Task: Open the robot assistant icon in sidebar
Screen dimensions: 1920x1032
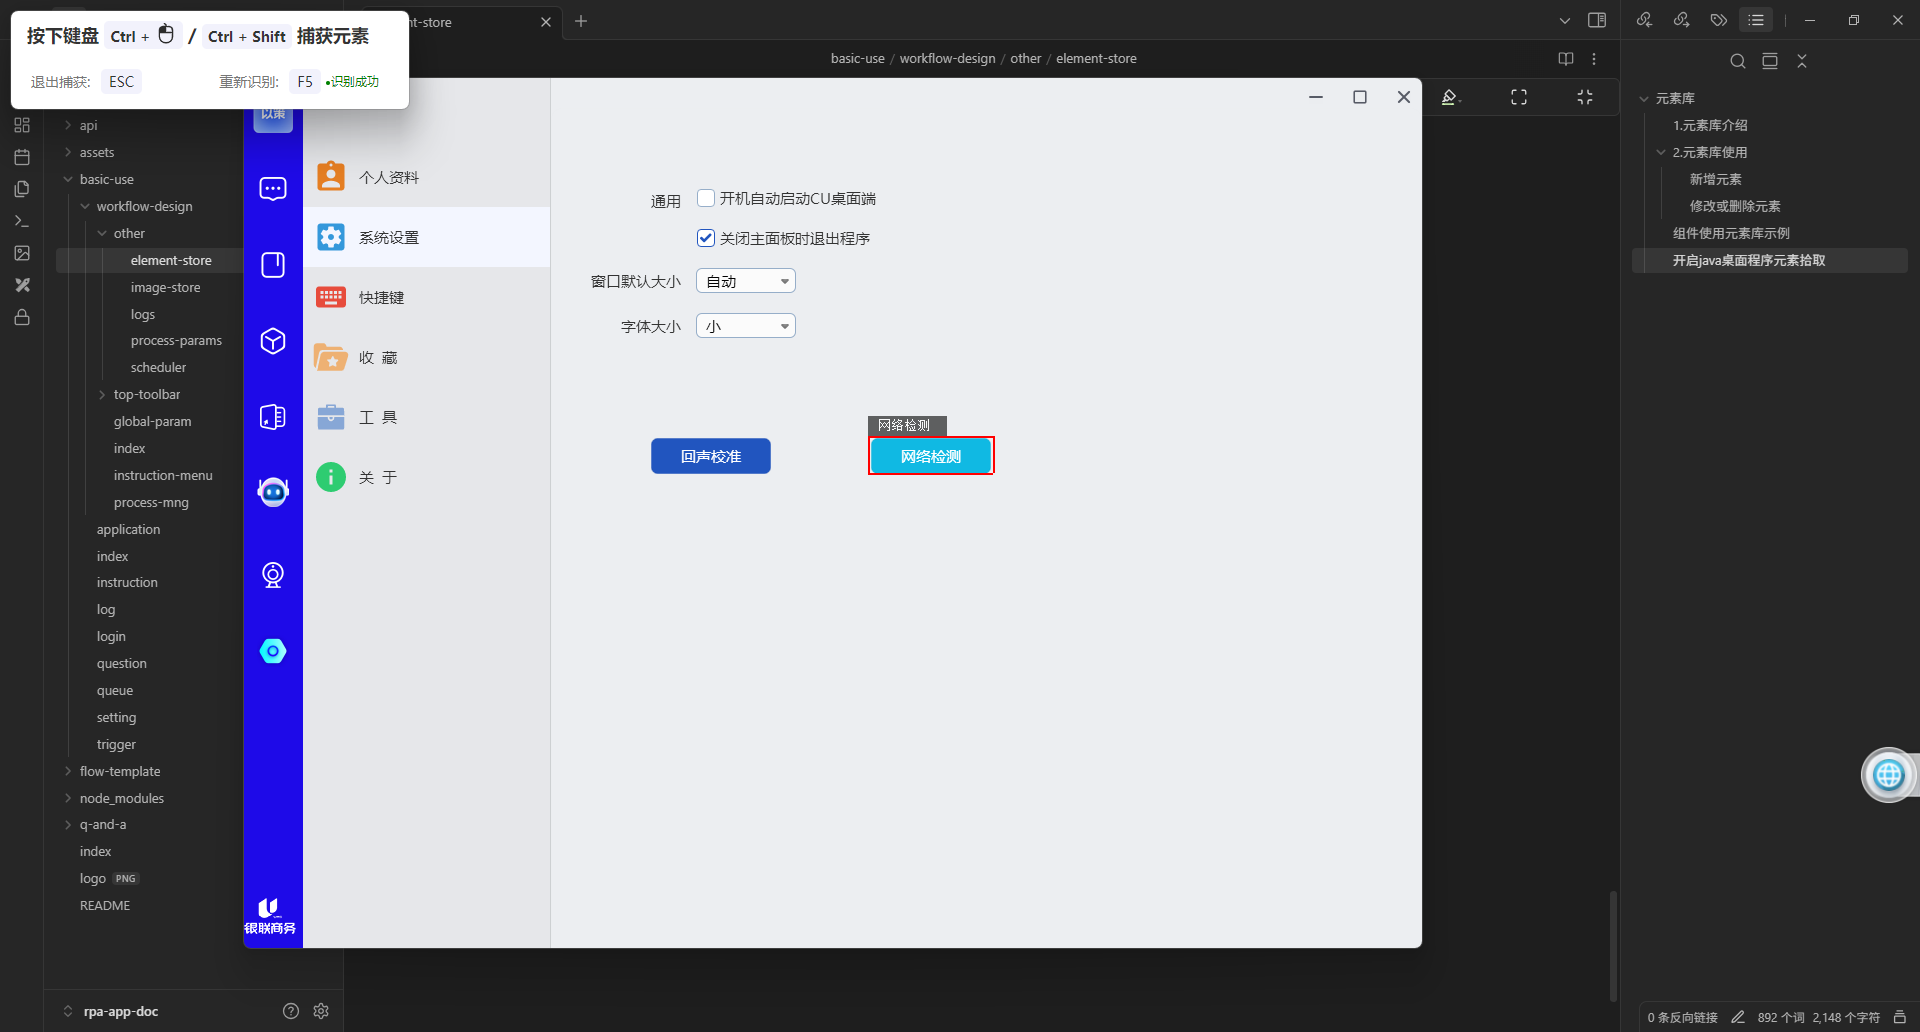Action: point(272,492)
